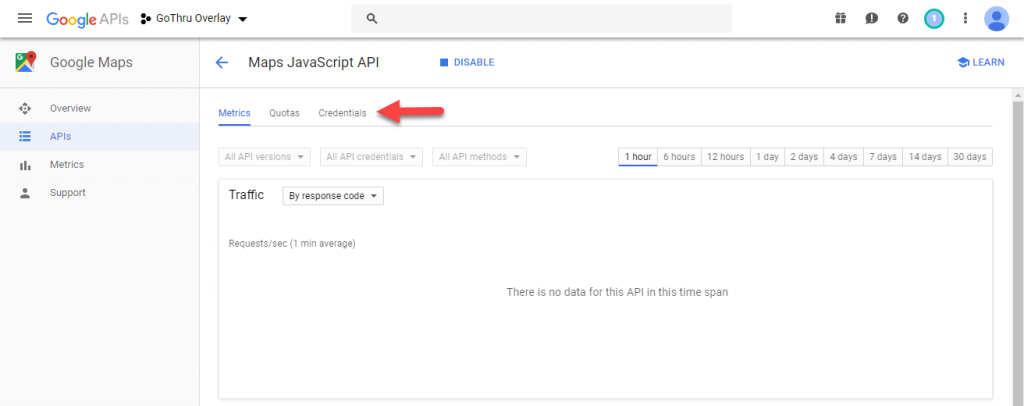
Task: Click the Support person icon
Action: 25,193
